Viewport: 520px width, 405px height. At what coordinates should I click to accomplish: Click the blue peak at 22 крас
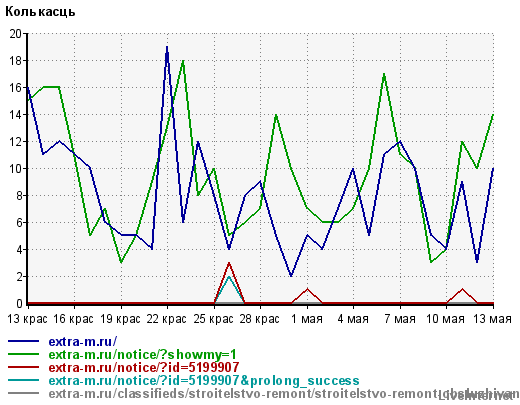[x=167, y=47]
